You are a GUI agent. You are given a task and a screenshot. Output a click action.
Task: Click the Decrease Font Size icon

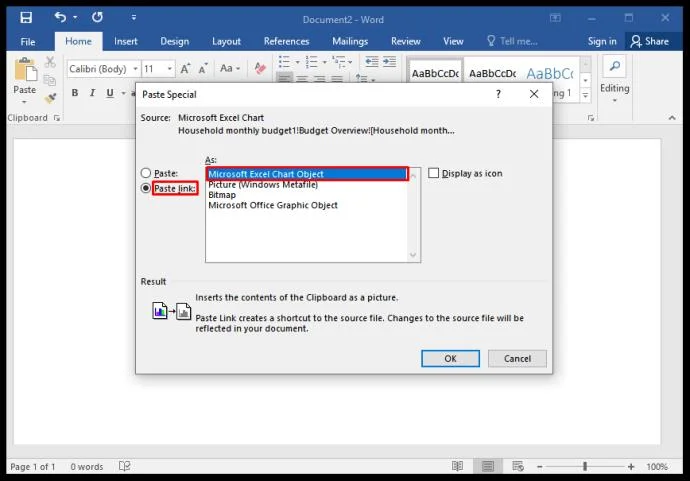[203, 69]
